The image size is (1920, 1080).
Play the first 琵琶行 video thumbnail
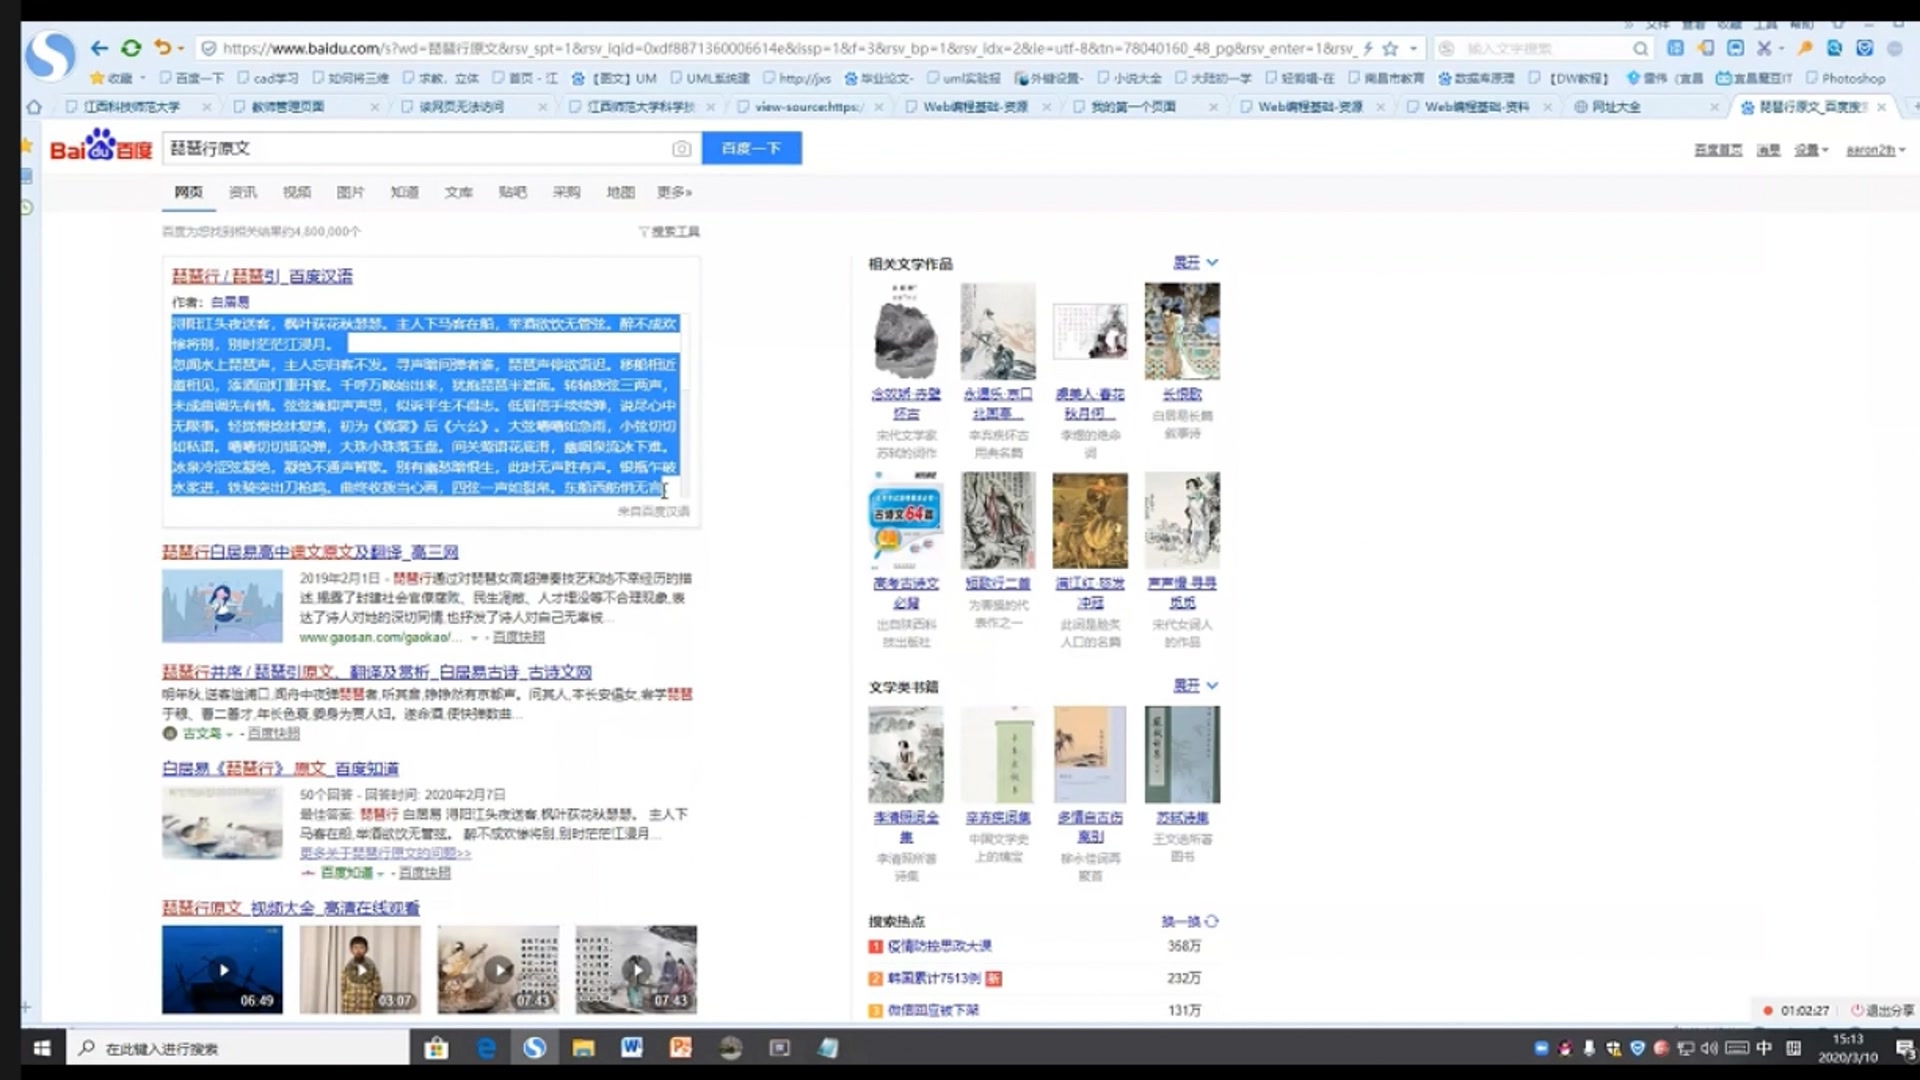pos(221,968)
